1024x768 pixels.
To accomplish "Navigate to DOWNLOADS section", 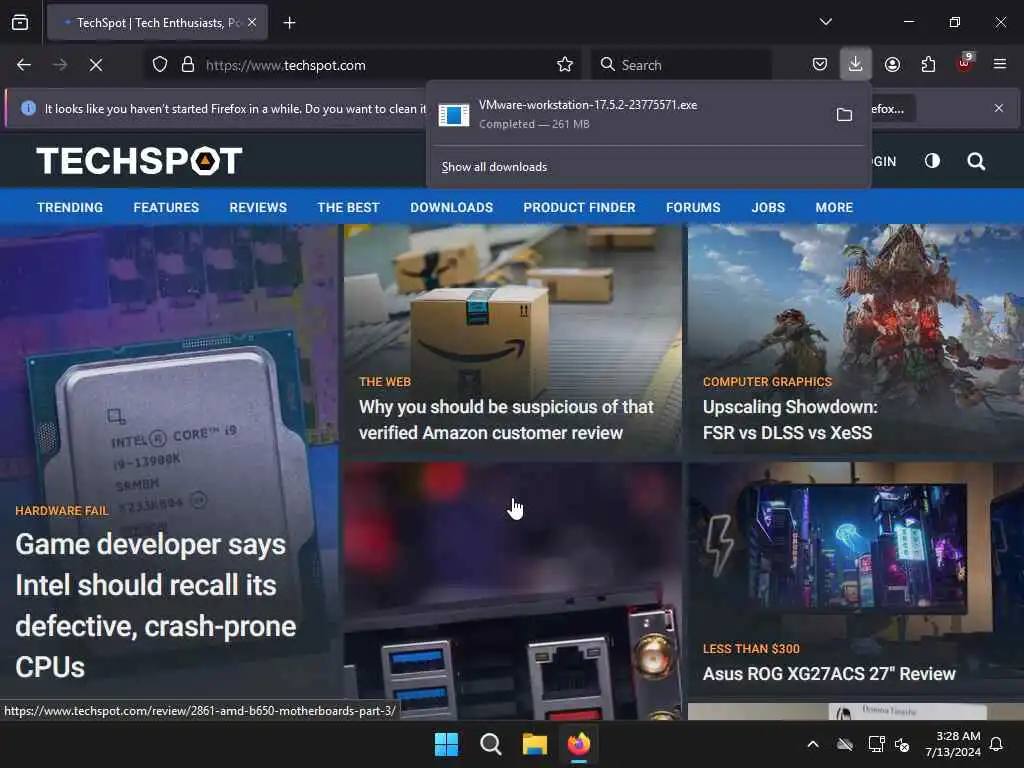I will (451, 208).
